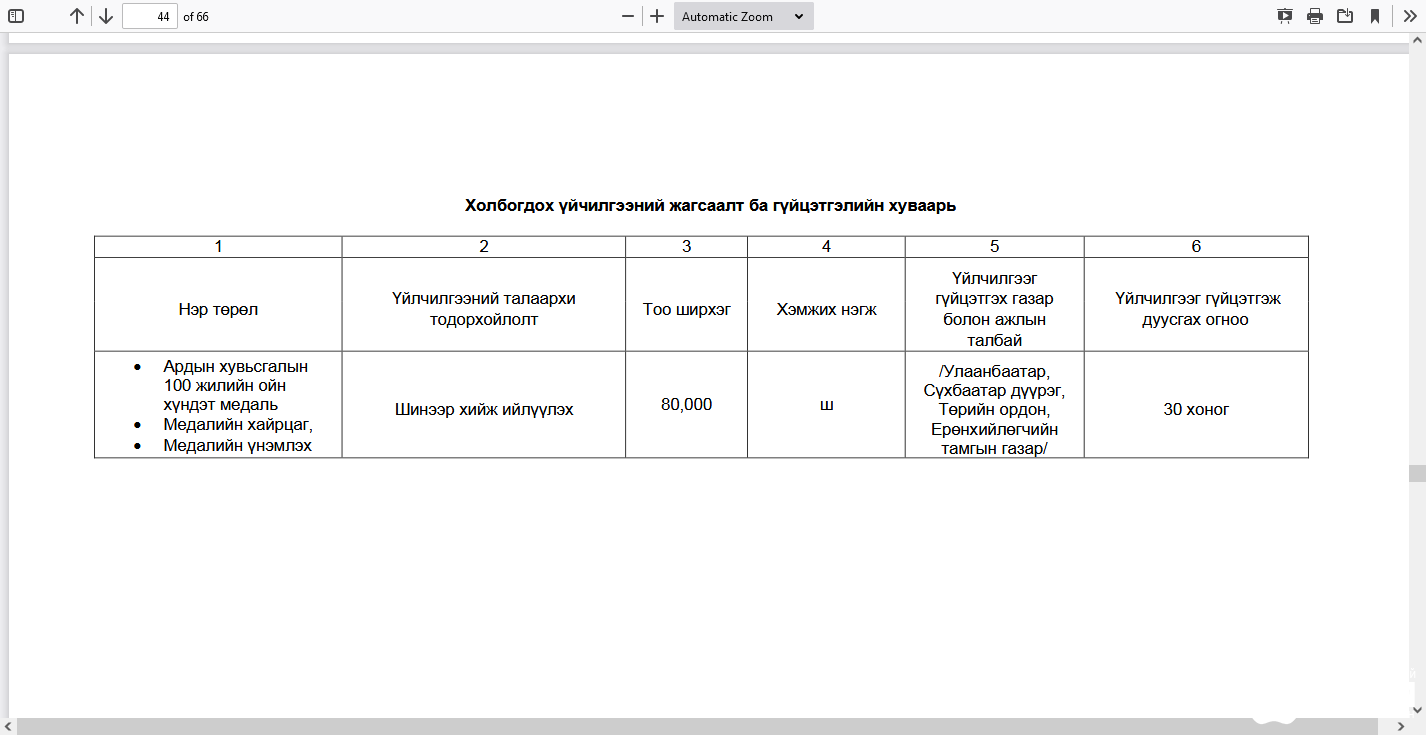Toggle the PDF viewer sidebar
This screenshot has height=735, width=1426.
16,16
